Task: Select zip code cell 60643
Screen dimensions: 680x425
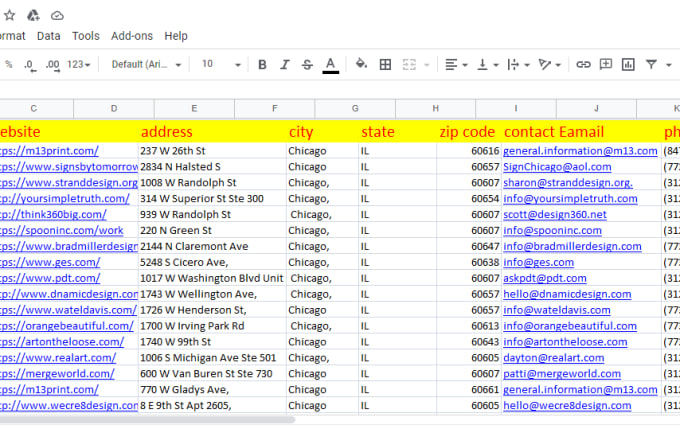Action: coord(469,342)
